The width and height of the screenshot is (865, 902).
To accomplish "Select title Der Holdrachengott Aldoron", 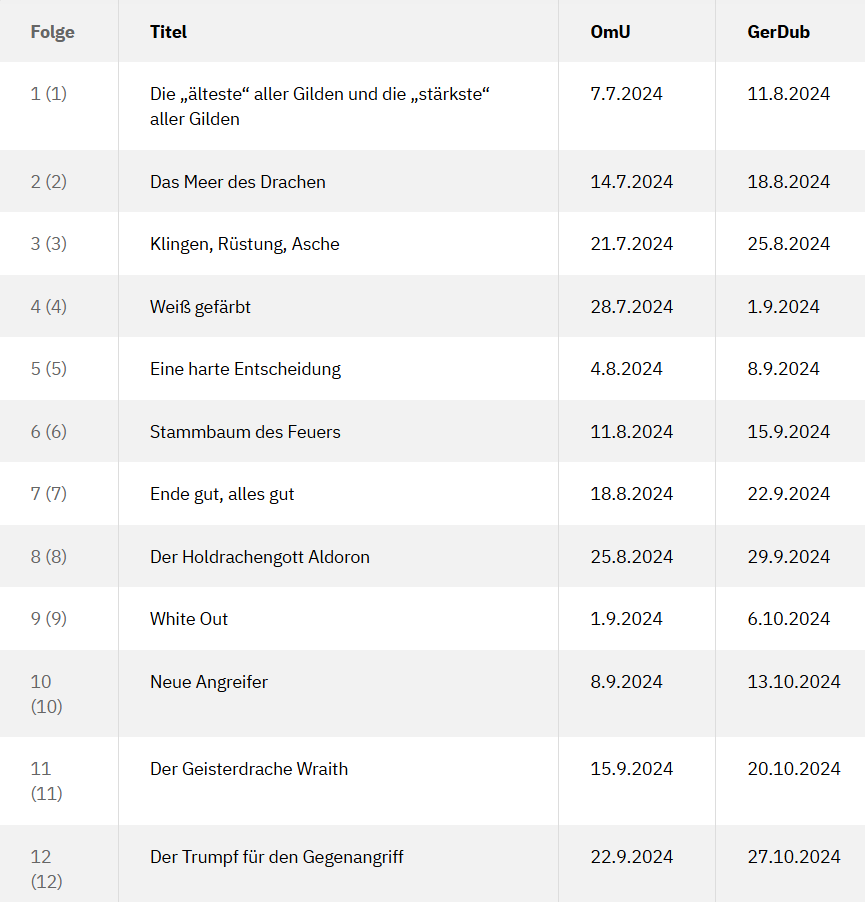I will click(259, 557).
